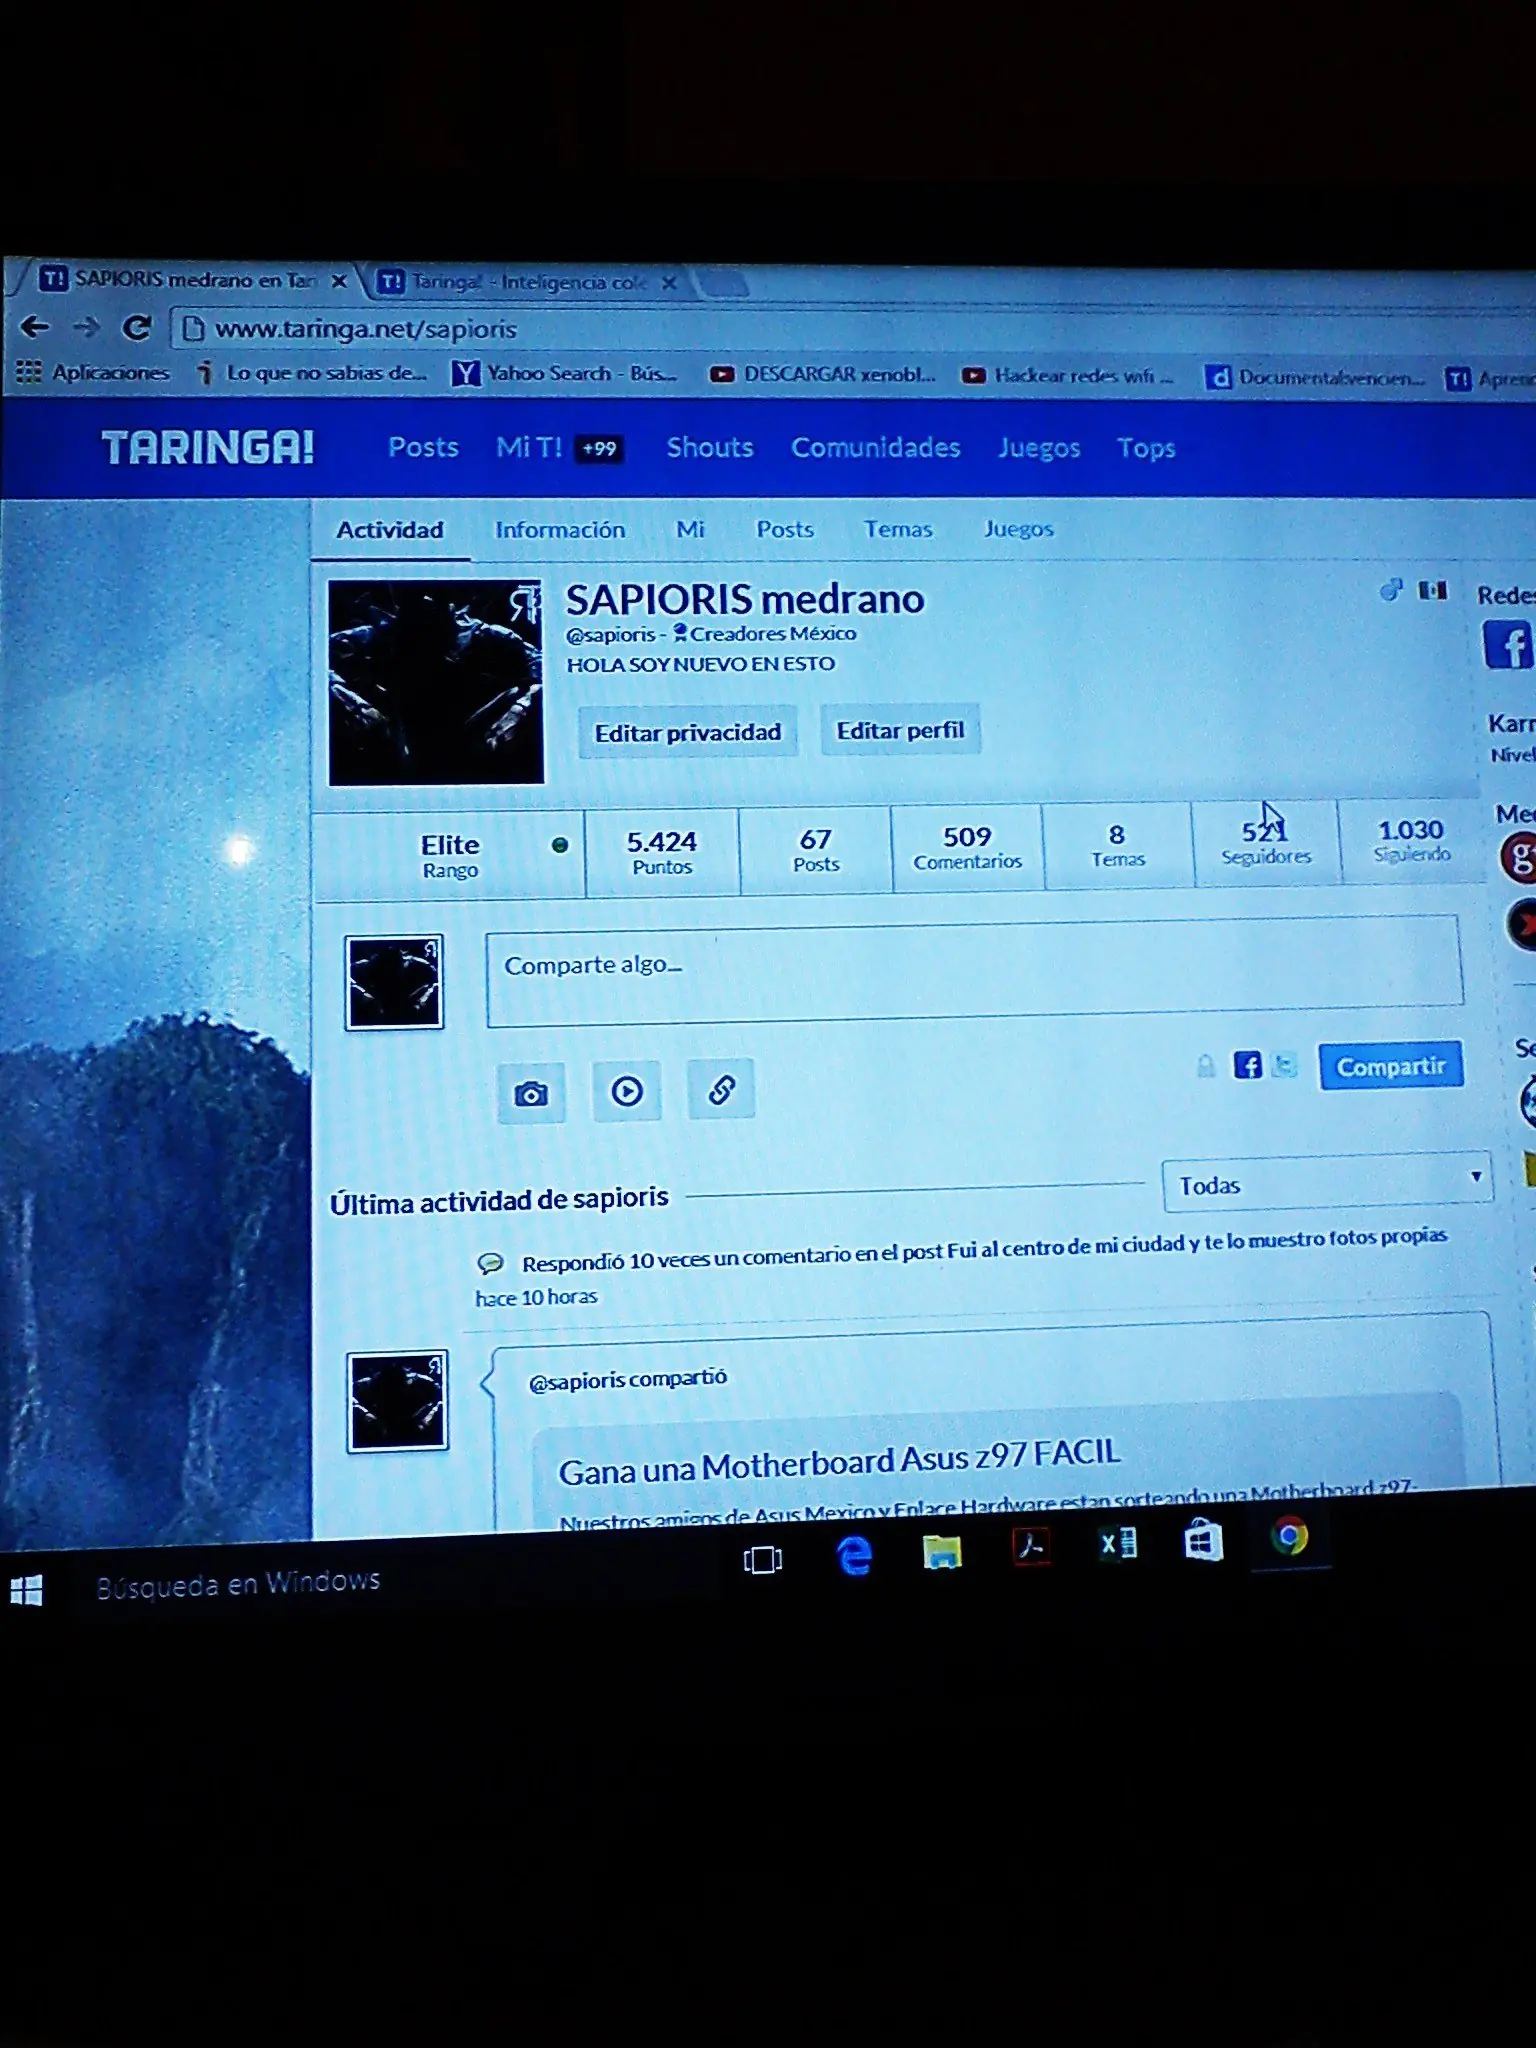This screenshot has height=2048, width=1536.
Task: Toggle Facebook sharing for the shout
Action: (1247, 1065)
